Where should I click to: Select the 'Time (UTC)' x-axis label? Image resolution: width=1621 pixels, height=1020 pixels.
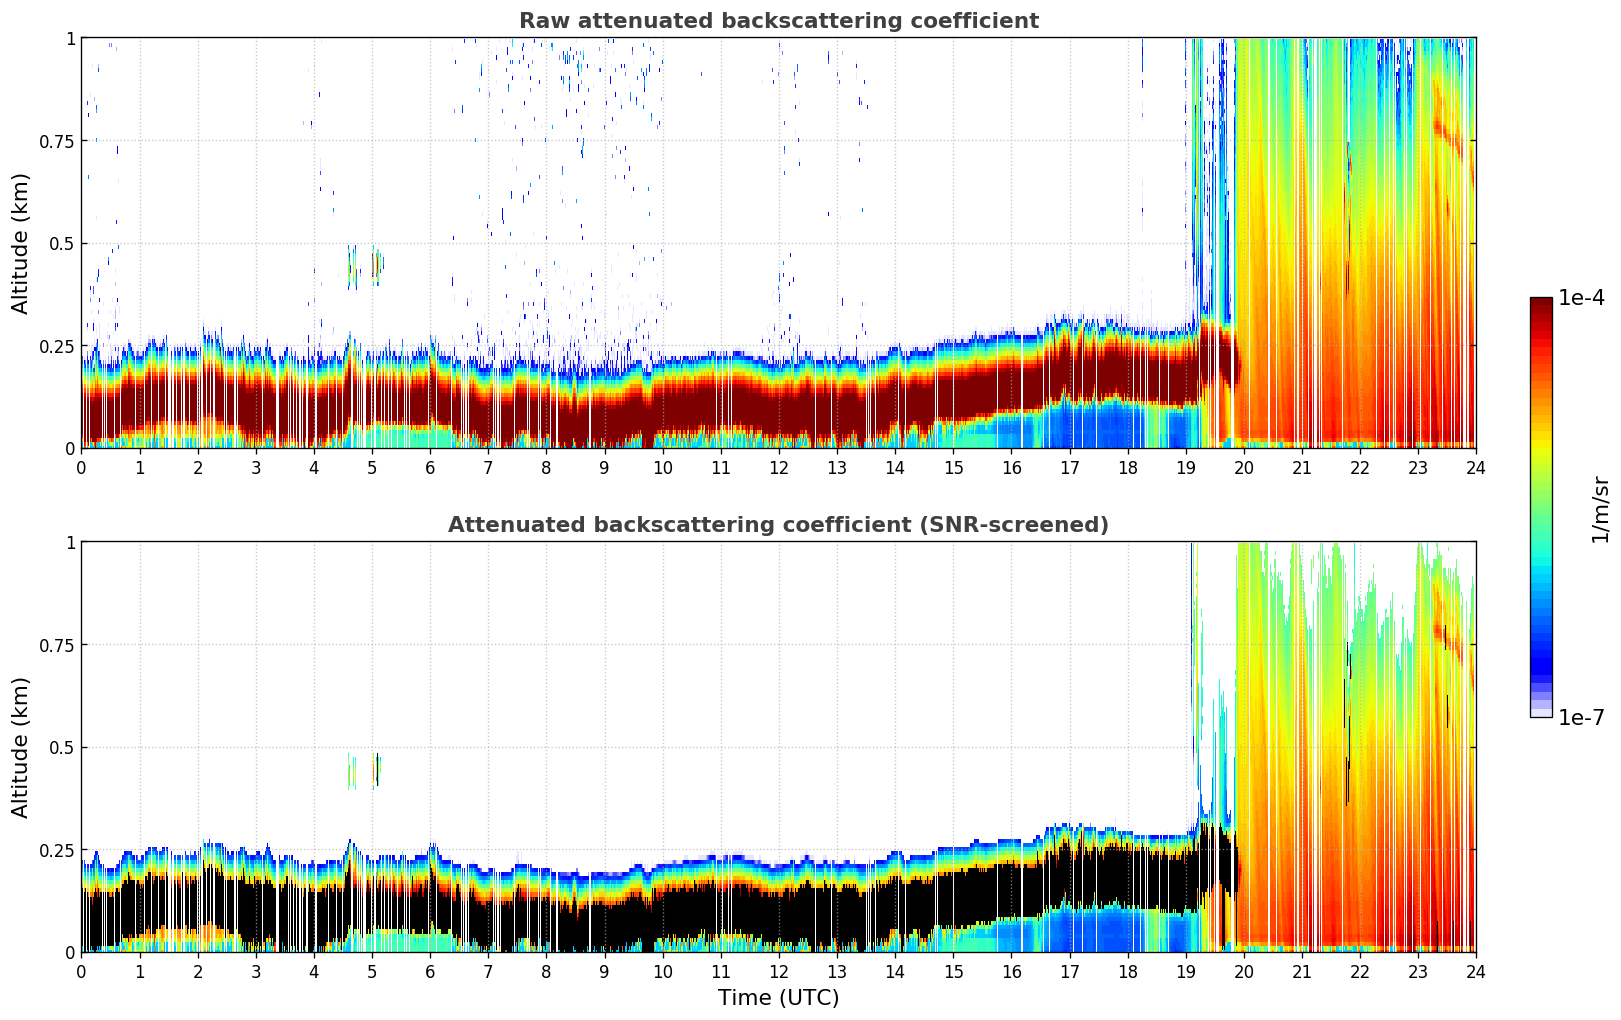(x=778, y=998)
